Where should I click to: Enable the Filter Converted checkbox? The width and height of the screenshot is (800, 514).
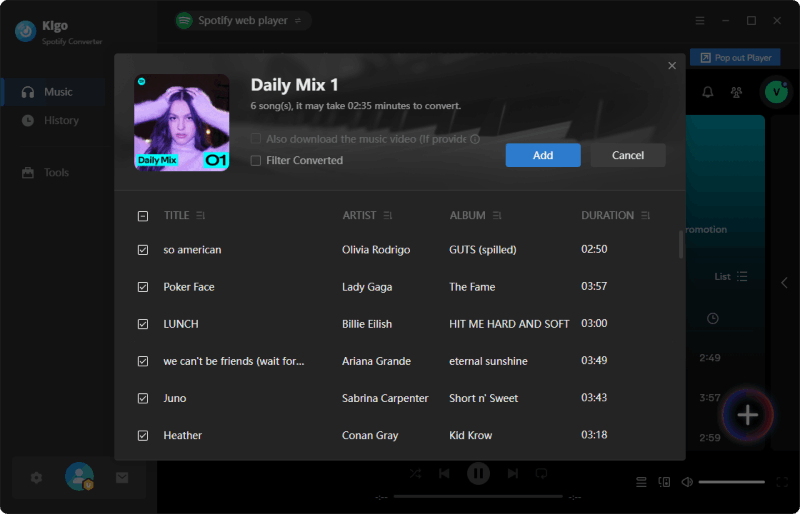(256, 160)
